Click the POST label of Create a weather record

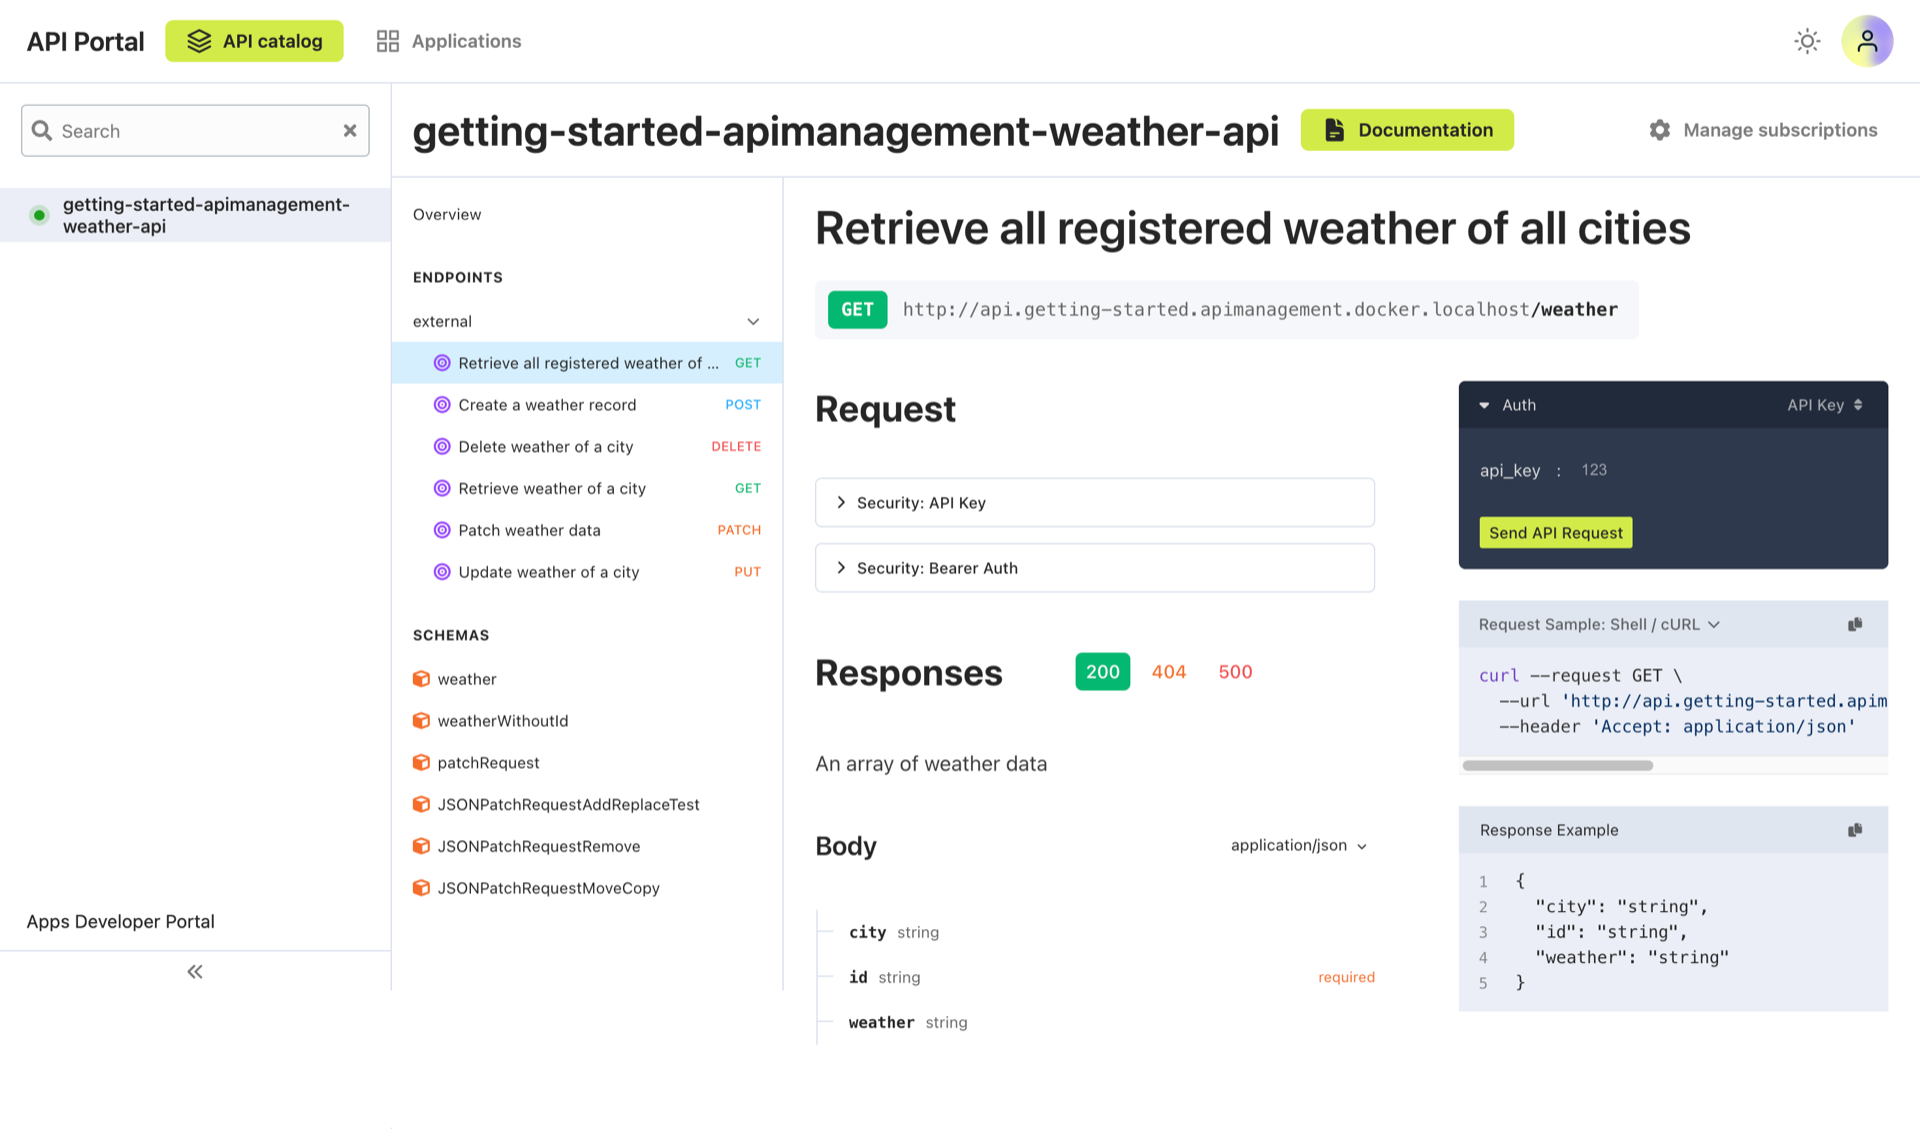point(743,405)
